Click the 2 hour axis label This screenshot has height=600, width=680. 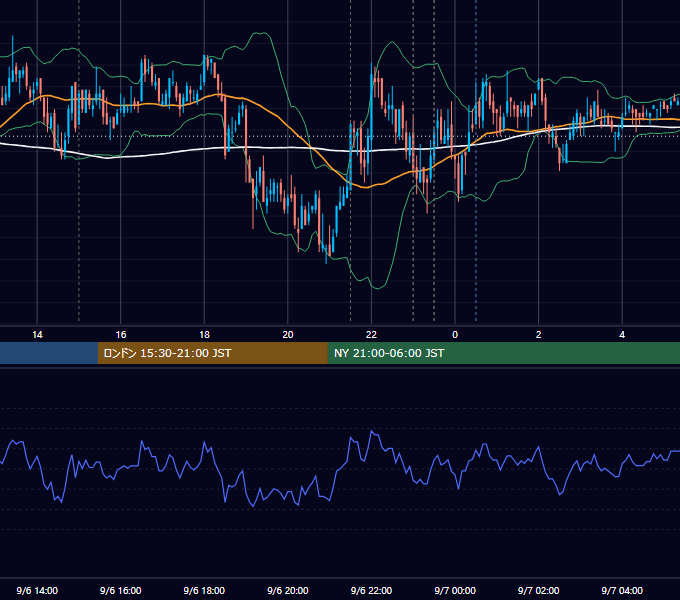coord(538,335)
